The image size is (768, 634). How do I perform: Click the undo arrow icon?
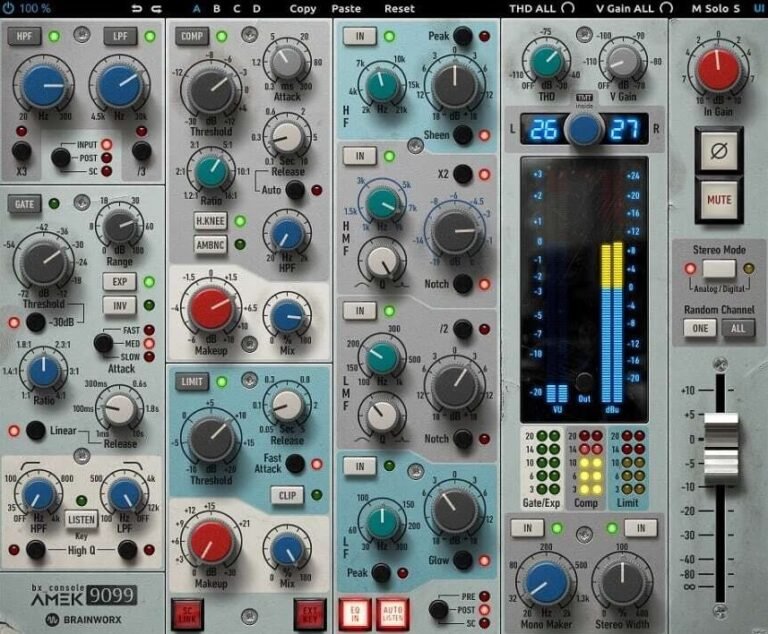[137, 8]
